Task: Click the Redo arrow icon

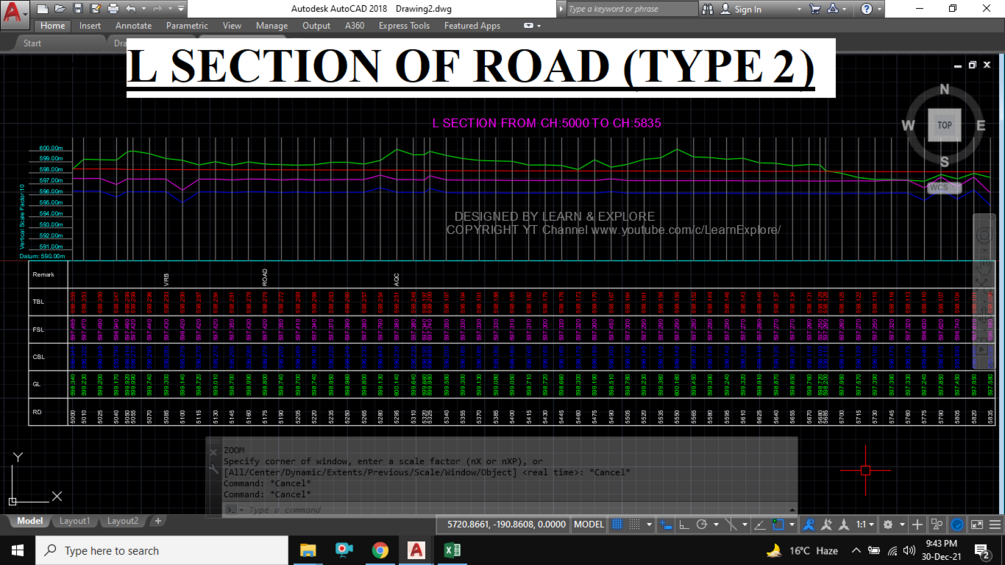Action: point(157,9)
